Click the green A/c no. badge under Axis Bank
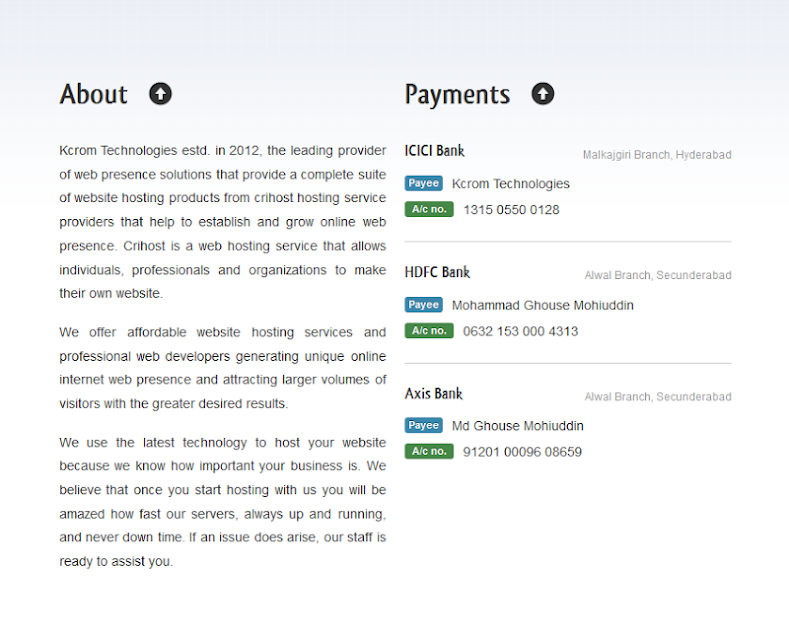Image resolution: width=789 pixels, height=640 pixels. (x=429, y=451)
